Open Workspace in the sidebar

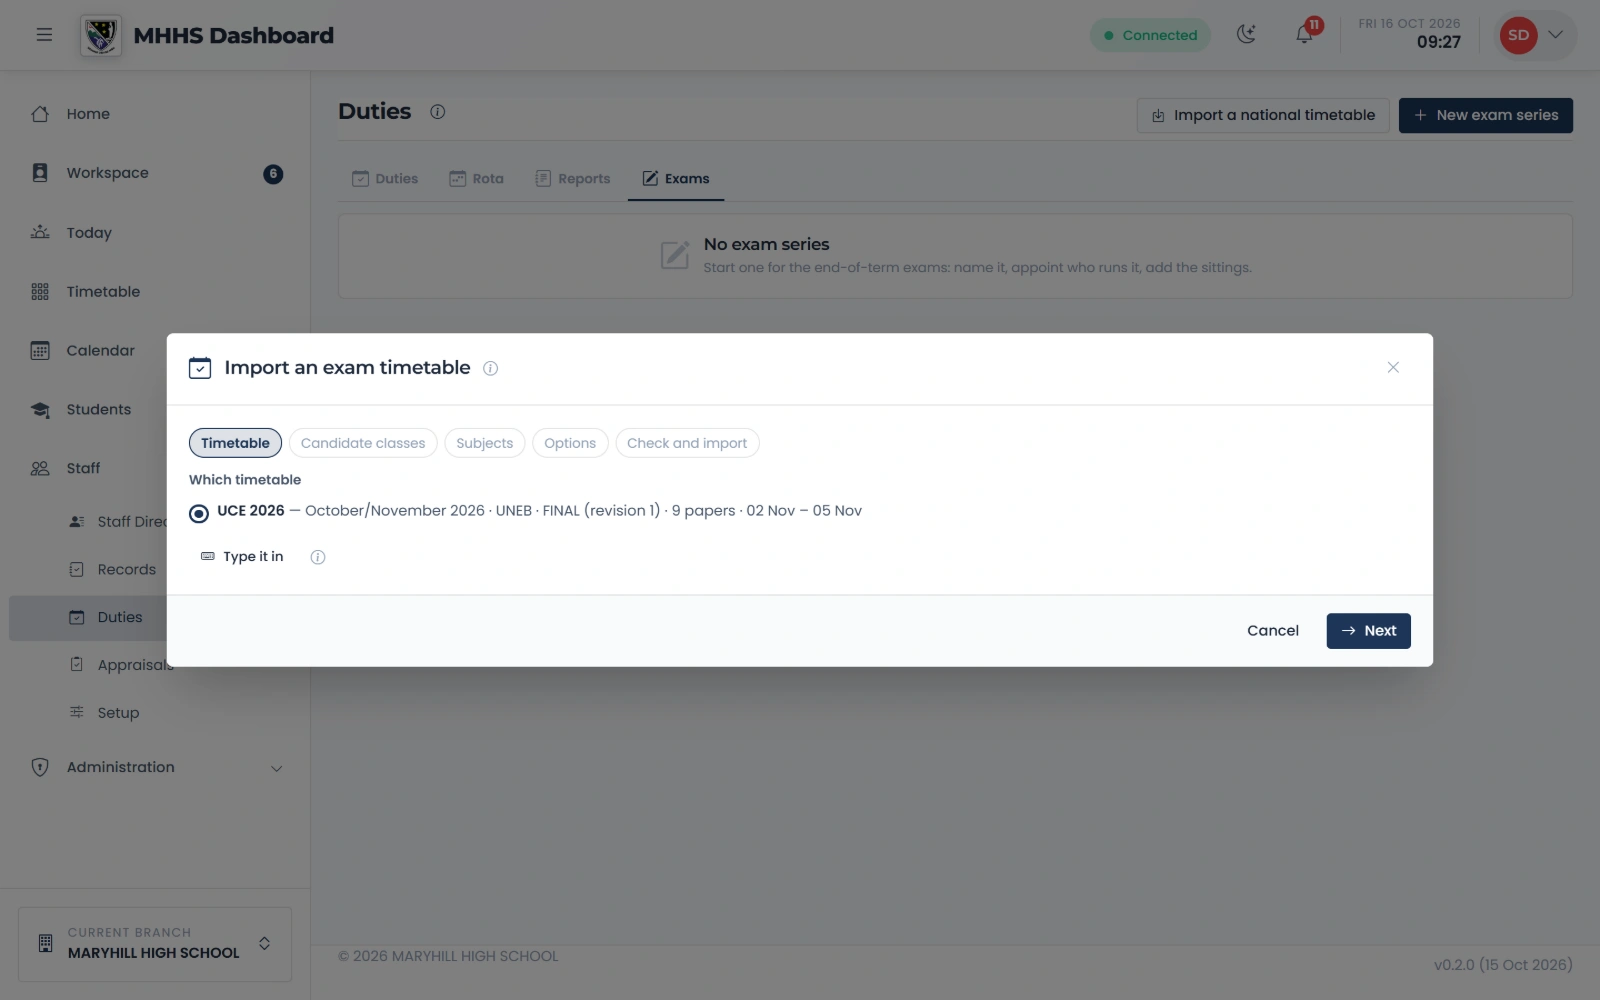[155, 173]
